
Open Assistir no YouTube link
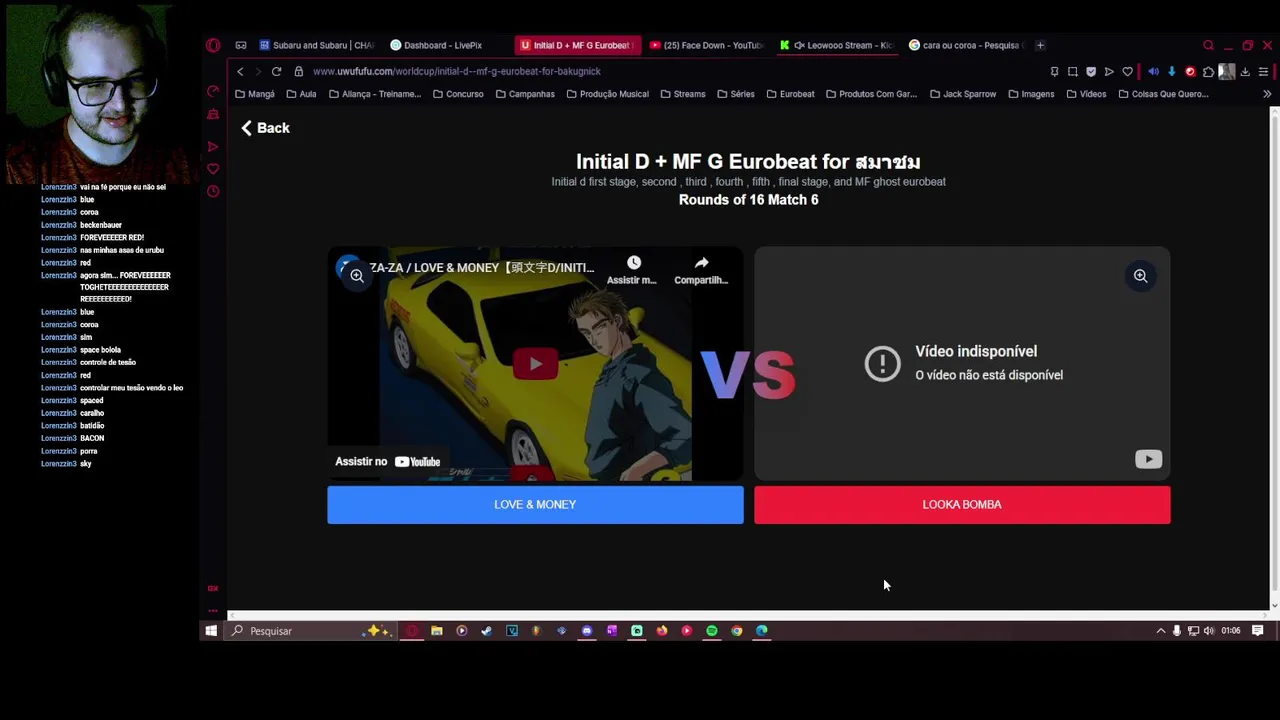coord(388,461)
